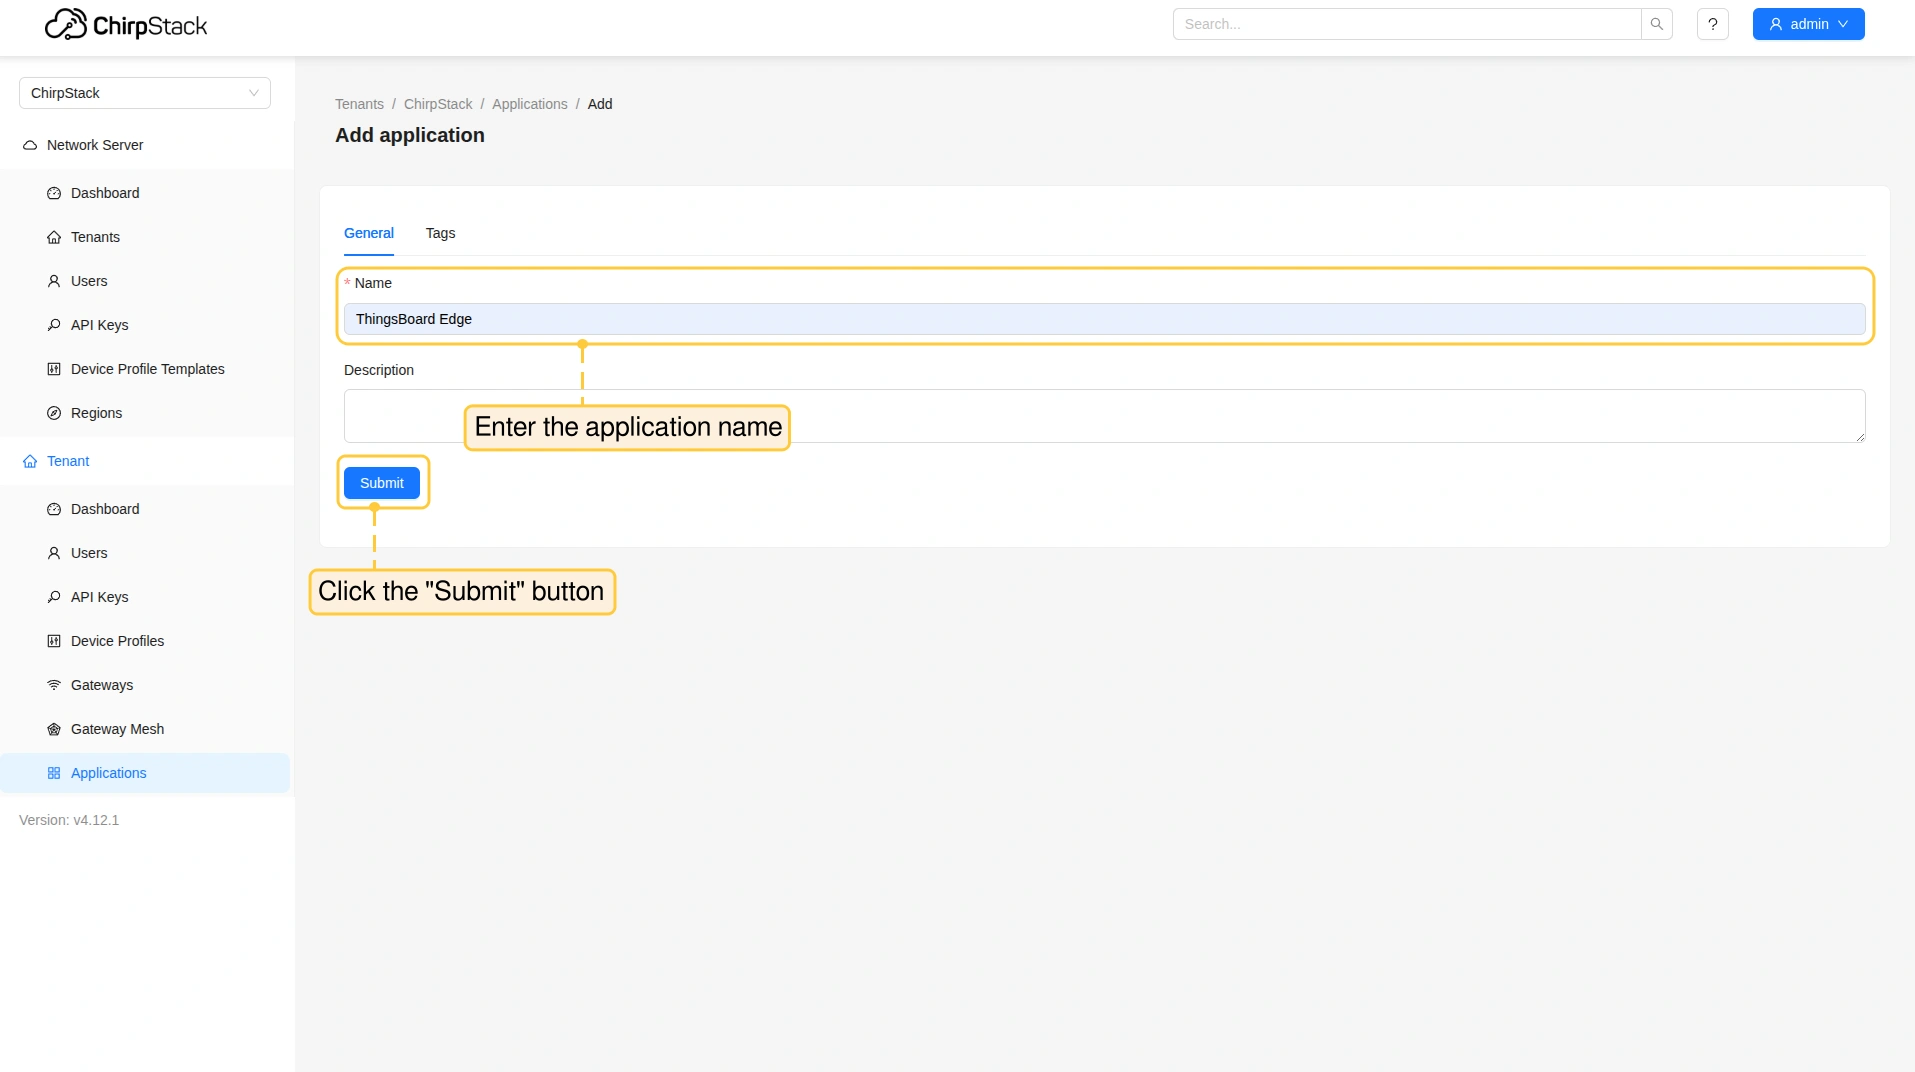The image size is (1915, 1072).
Task: Click the Device Profile Templates icon
Action: pos(54,369)
